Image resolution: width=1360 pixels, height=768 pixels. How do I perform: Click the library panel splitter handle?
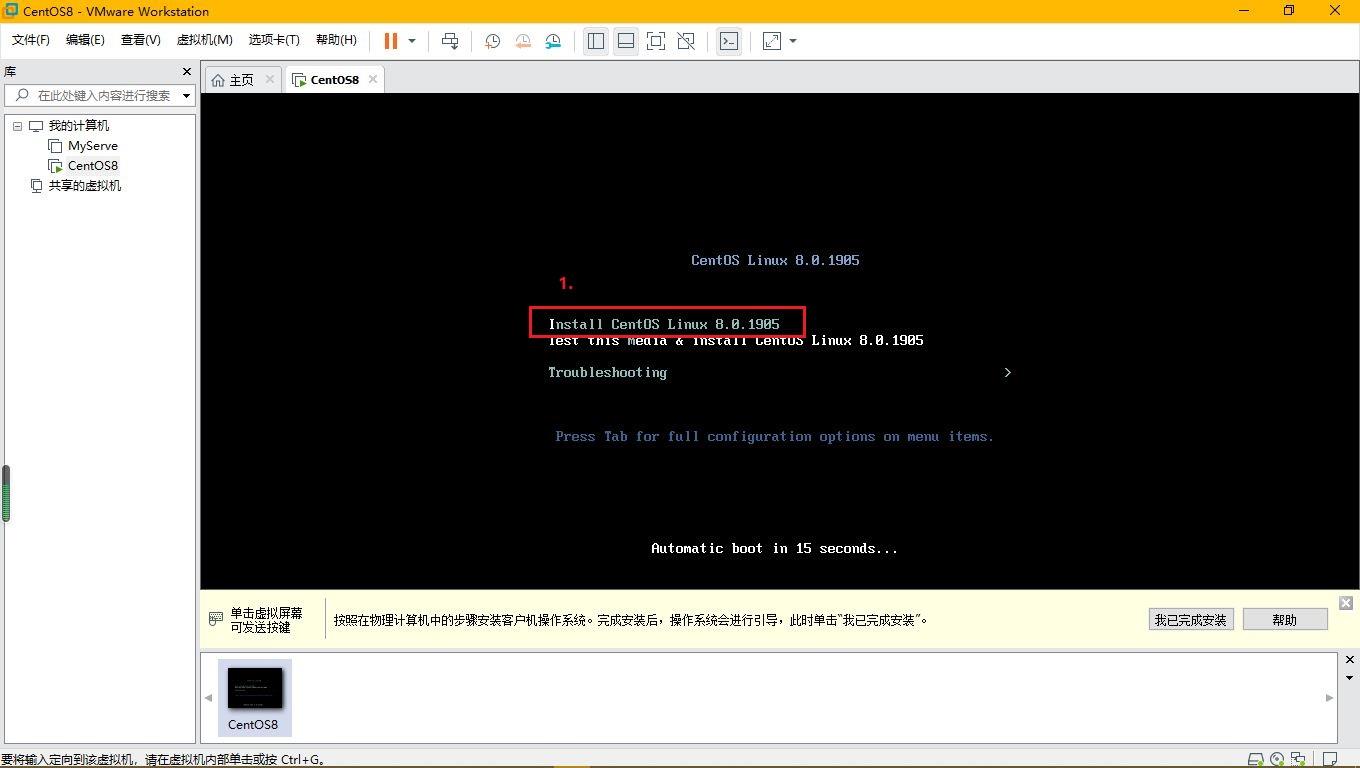click(5, 494)
